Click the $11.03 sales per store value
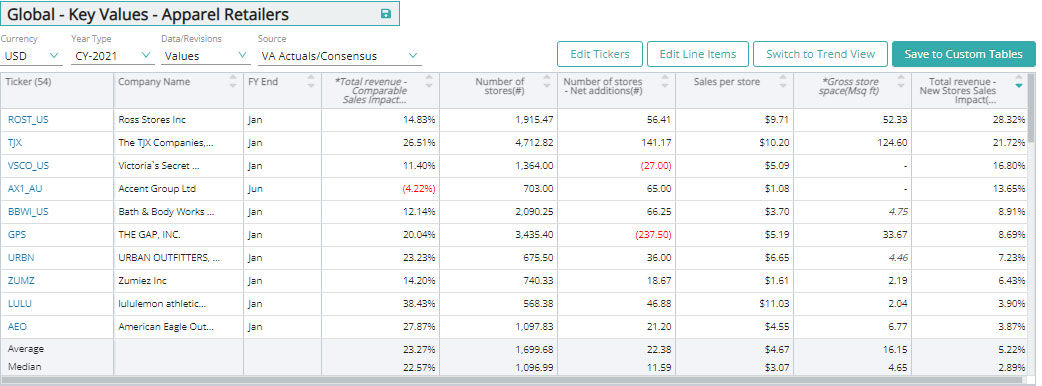This screenshot has height=386, width=1042. 775,304
